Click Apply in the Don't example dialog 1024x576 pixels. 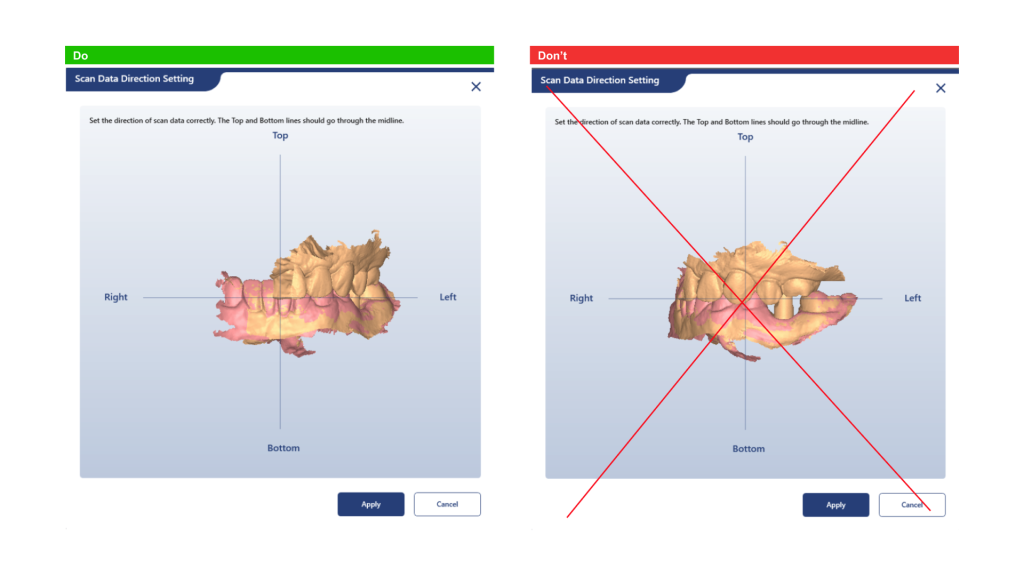pyautogui.click(x=836, y=505)
